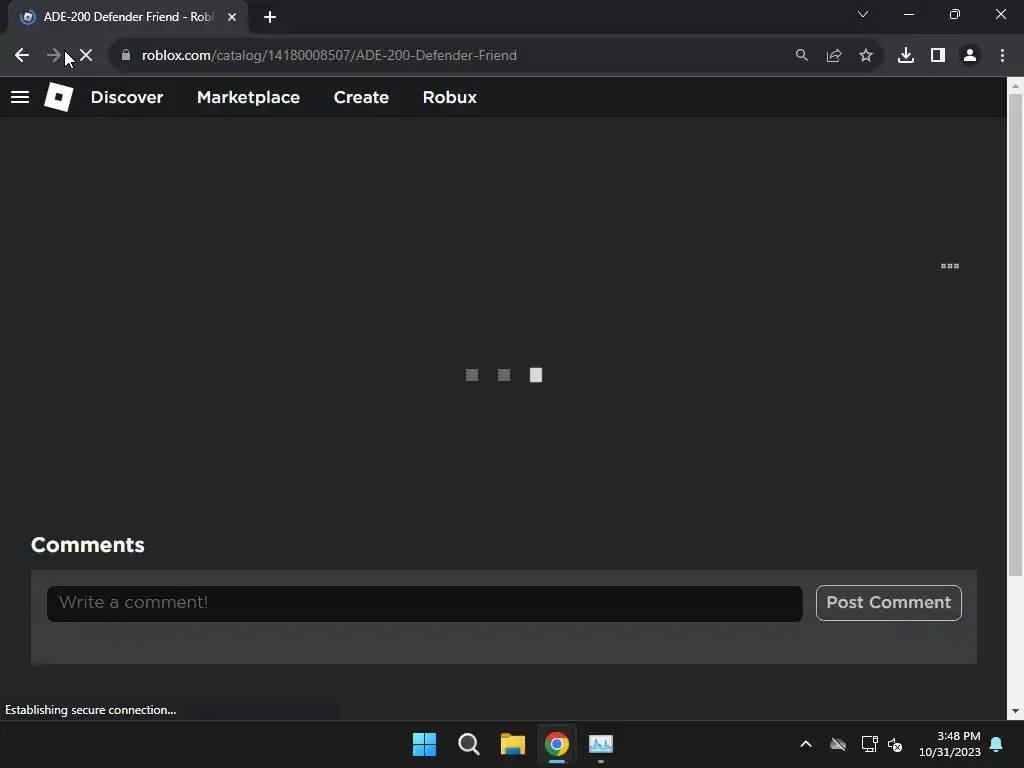Select the ADE-200 Defender Friend tab
Image resolution: width=1024 pixels, height=768 pixels.
click(129, 17)
